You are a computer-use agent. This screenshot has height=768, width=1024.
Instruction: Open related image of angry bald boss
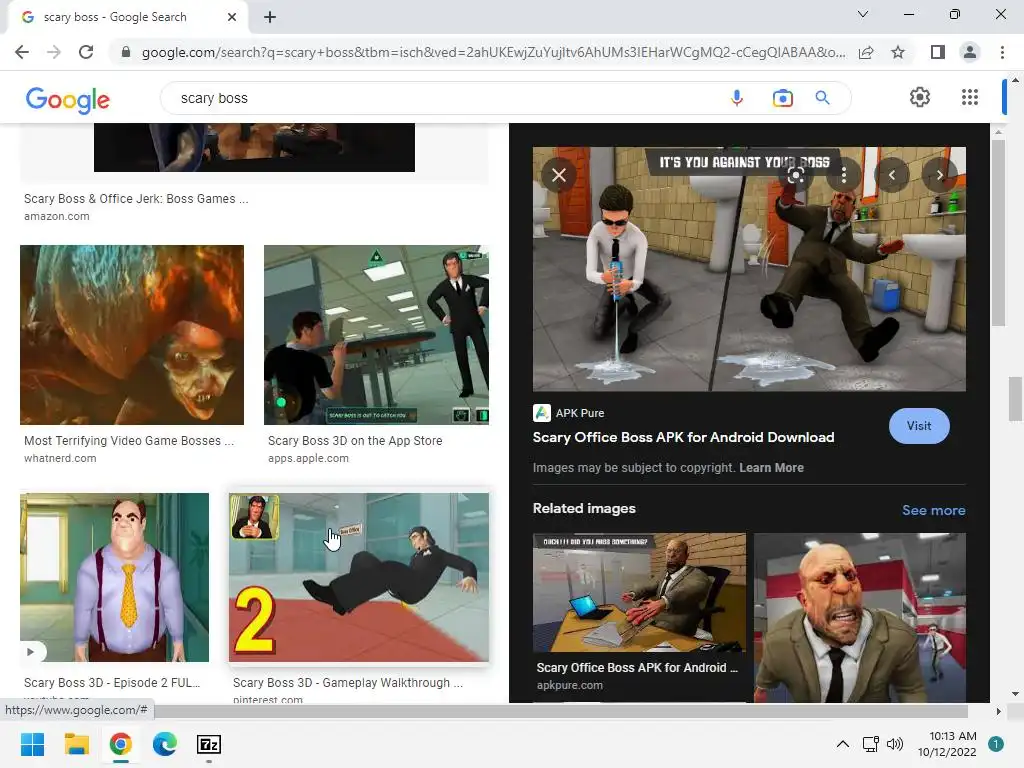click(859, 618)
